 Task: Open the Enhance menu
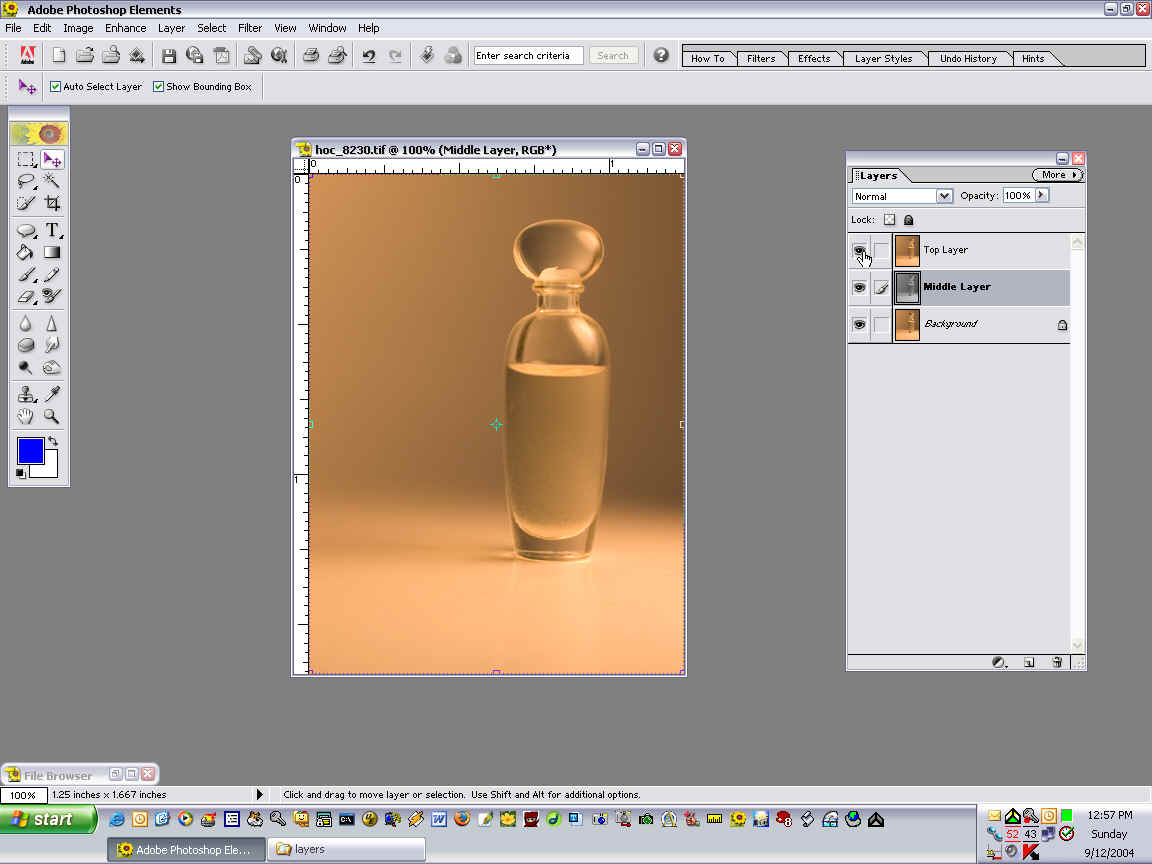tap(126, 28)
